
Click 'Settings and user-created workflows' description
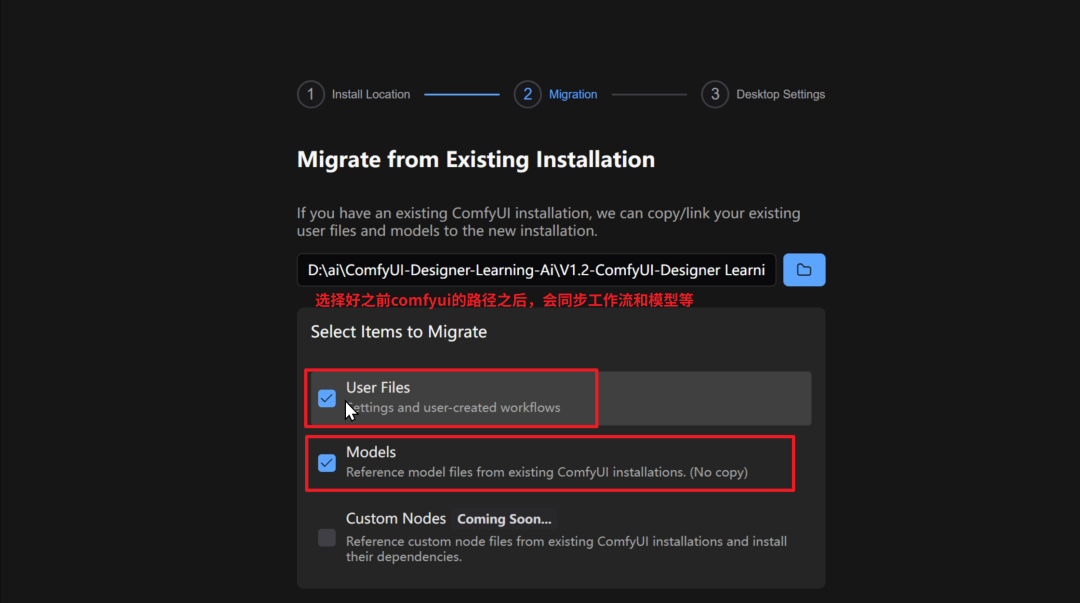pyautogui.click(x=453, y=407)
